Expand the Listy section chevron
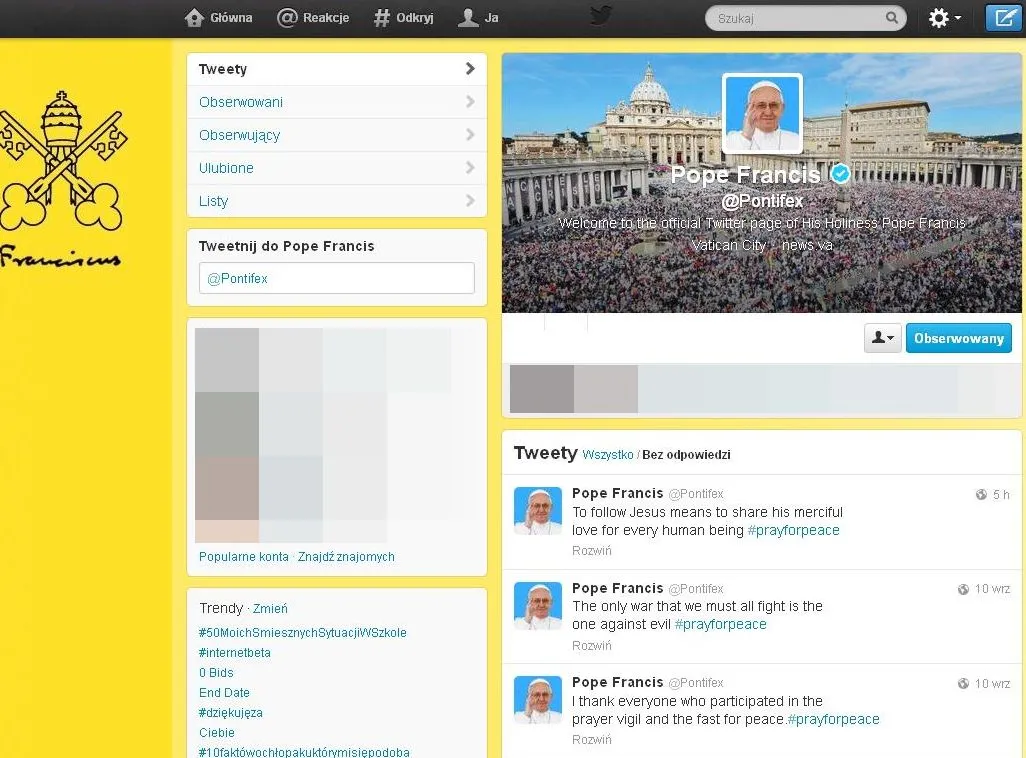Viewport: 1026px width, 758px height. point(468,200)
